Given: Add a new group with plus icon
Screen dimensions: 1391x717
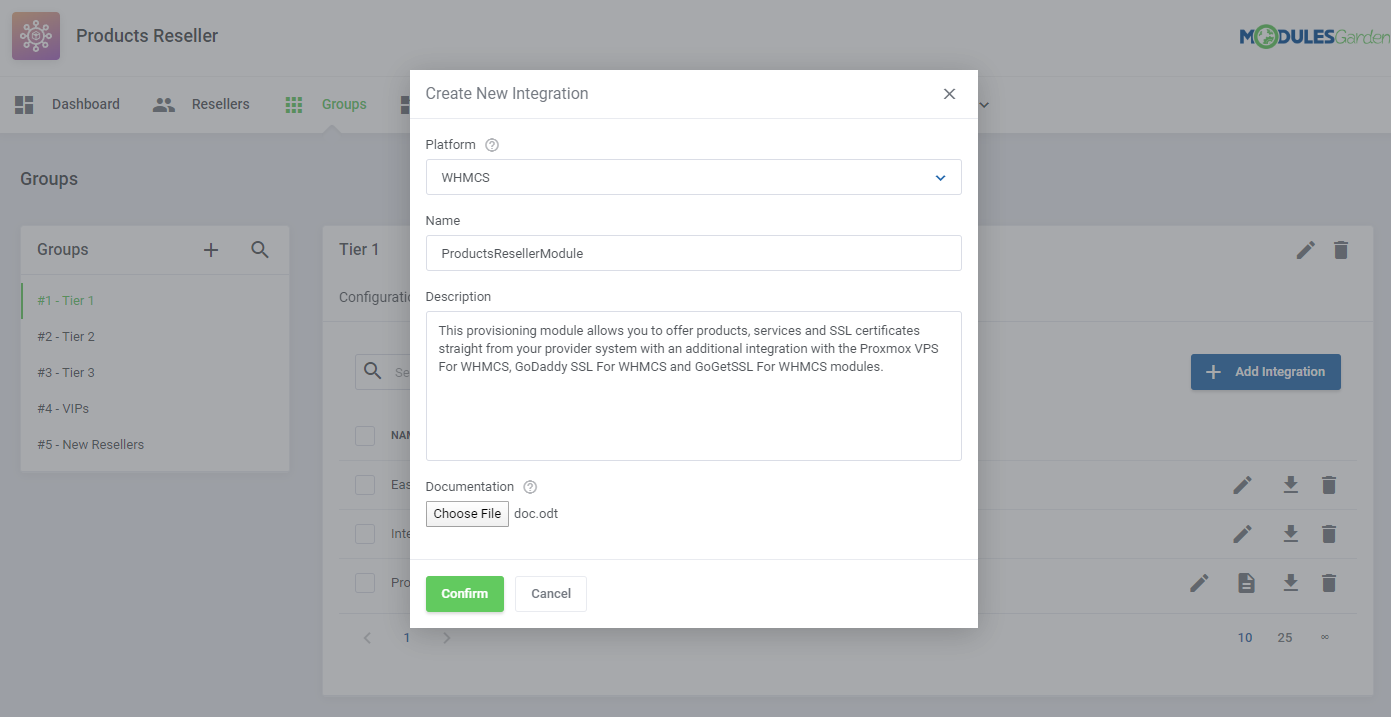Looking at the screenshot, I should 211,250.
